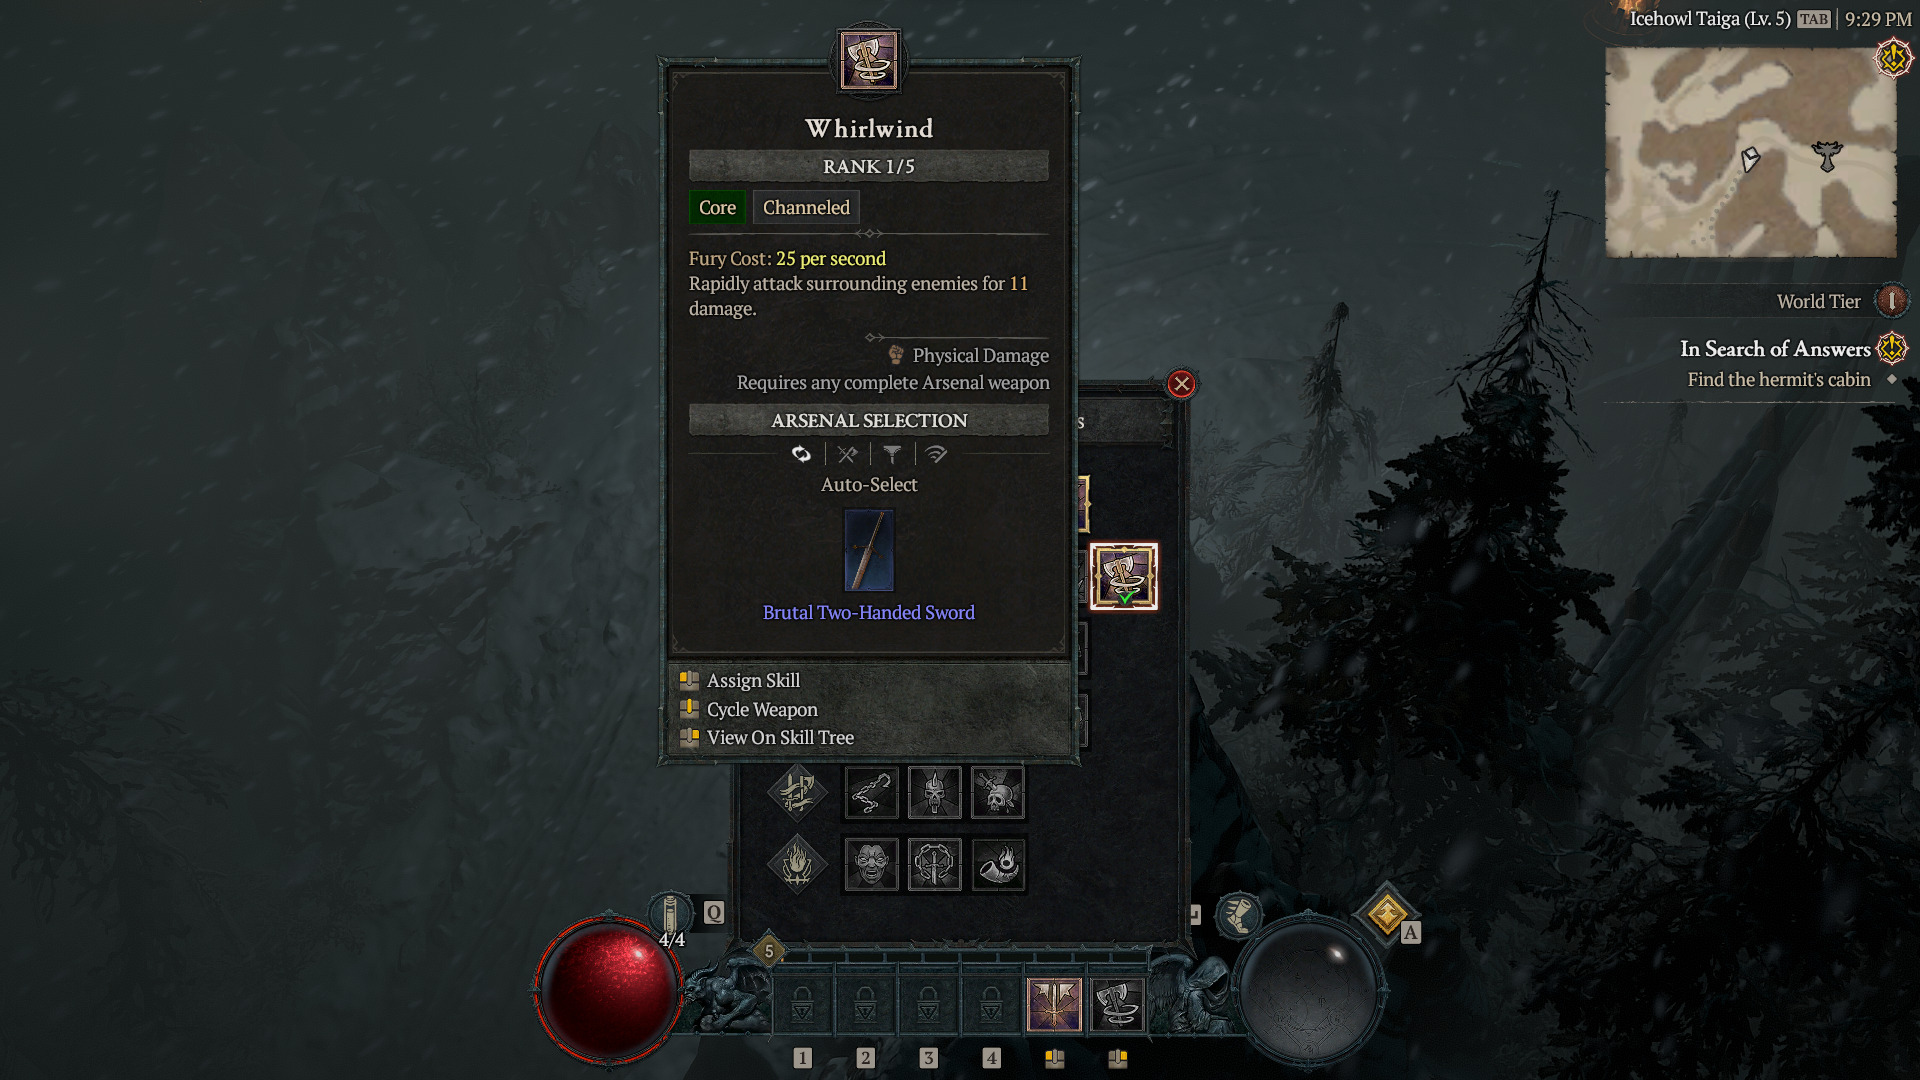
Task: Switch to the Channeled skill tab
Action: point(804,207)
